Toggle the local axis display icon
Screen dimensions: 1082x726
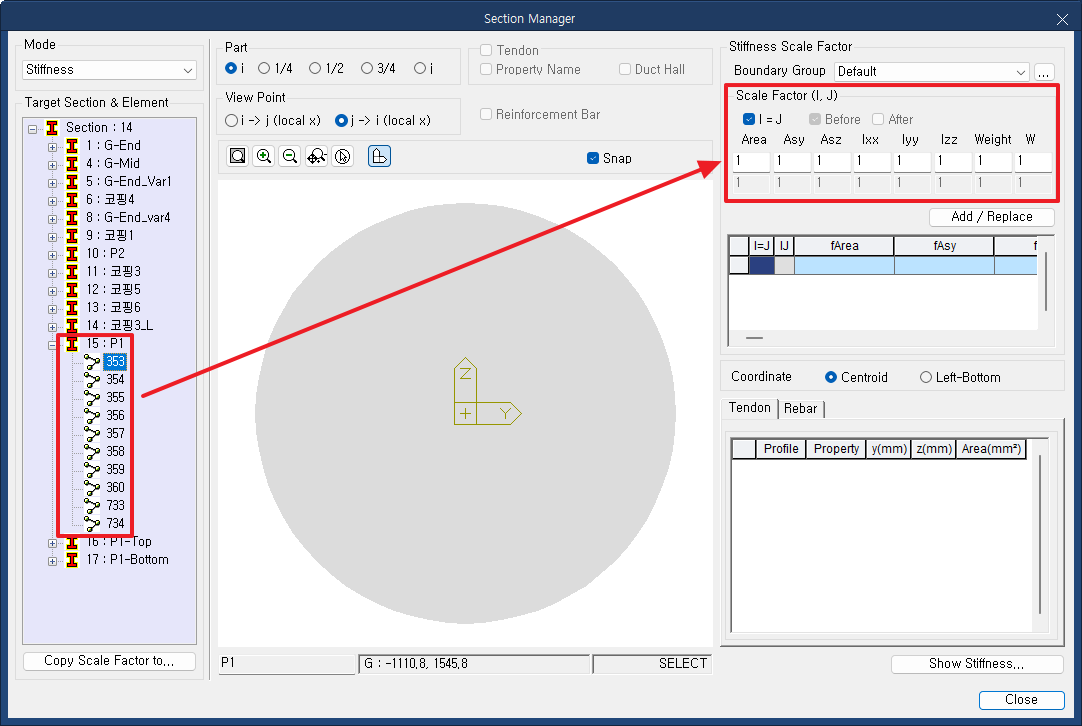[x=380, y=157]
